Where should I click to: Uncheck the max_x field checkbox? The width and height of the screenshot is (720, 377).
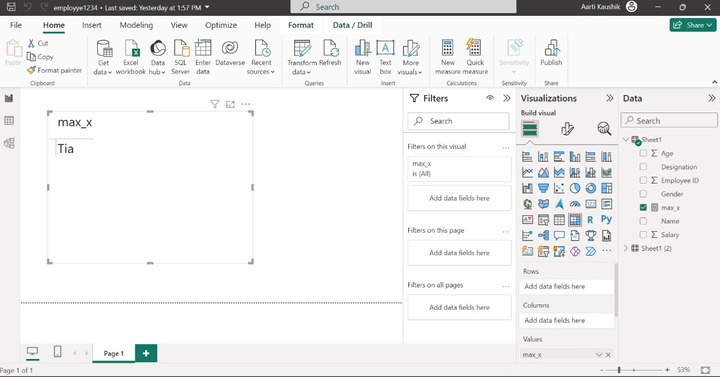click(643, 208)
